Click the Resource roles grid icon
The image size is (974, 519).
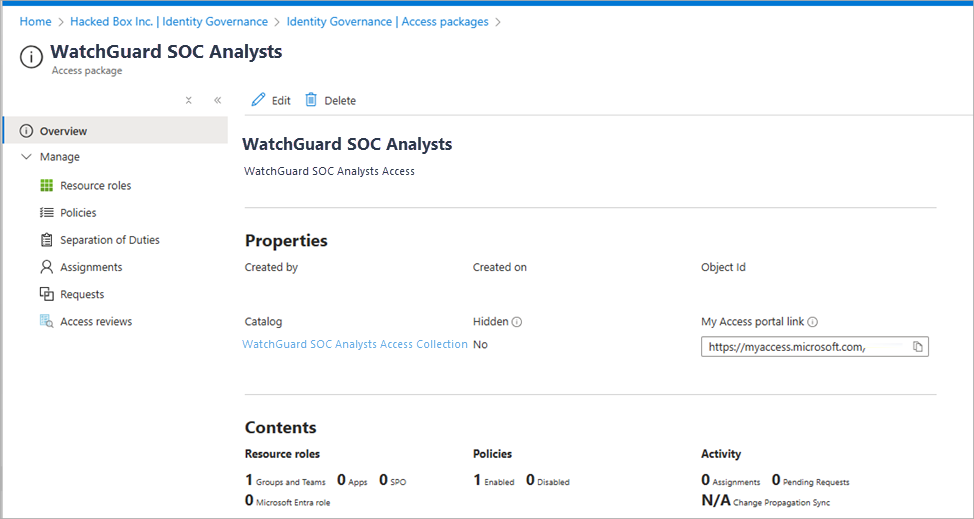46,185
